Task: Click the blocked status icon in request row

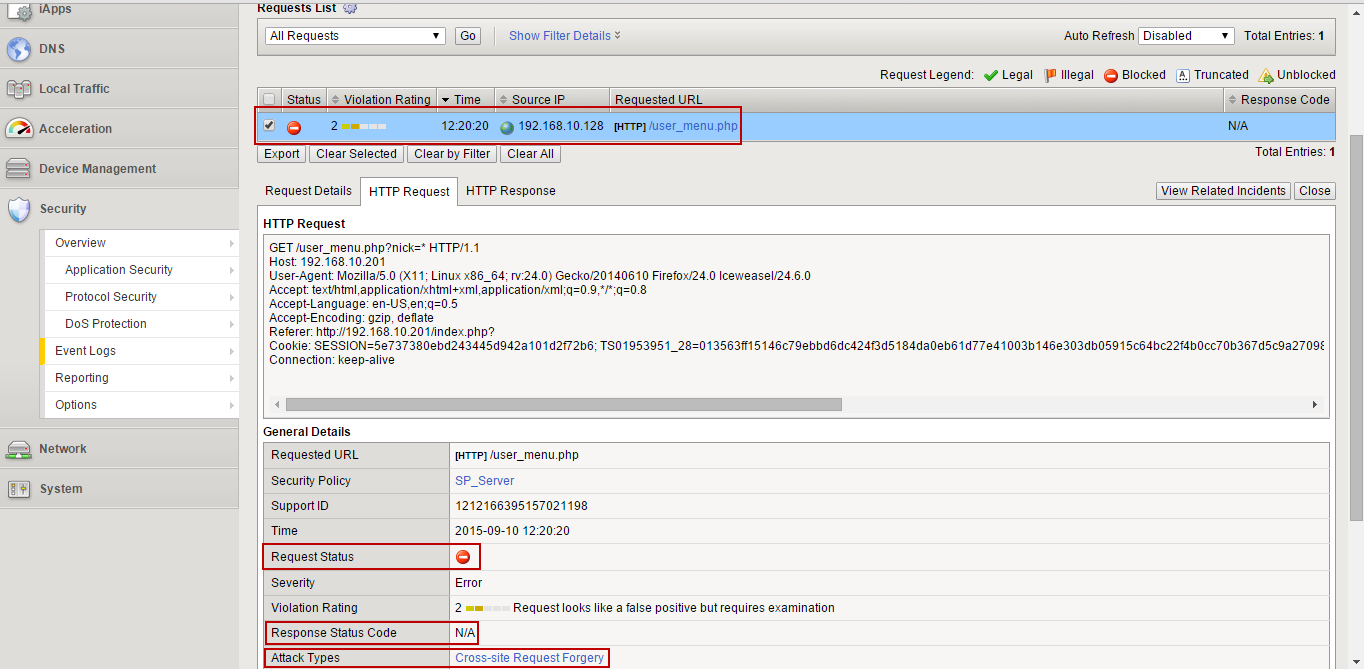Action: point(294,127)
